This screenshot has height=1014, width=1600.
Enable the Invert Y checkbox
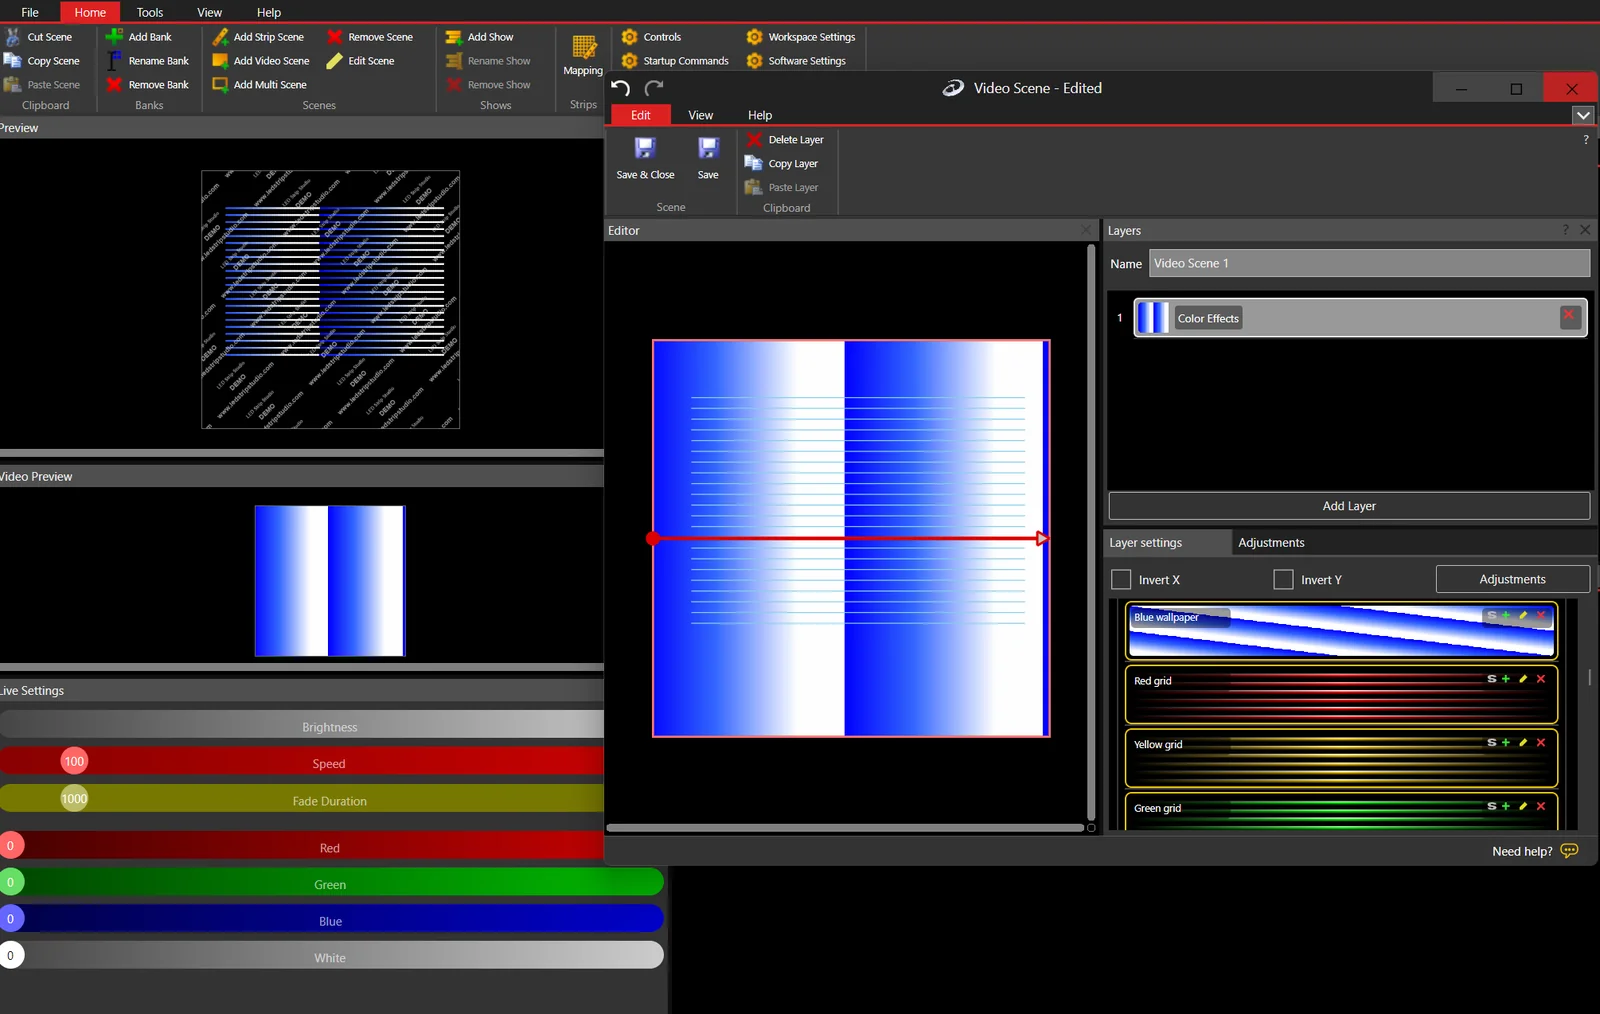coord(1283,580)
